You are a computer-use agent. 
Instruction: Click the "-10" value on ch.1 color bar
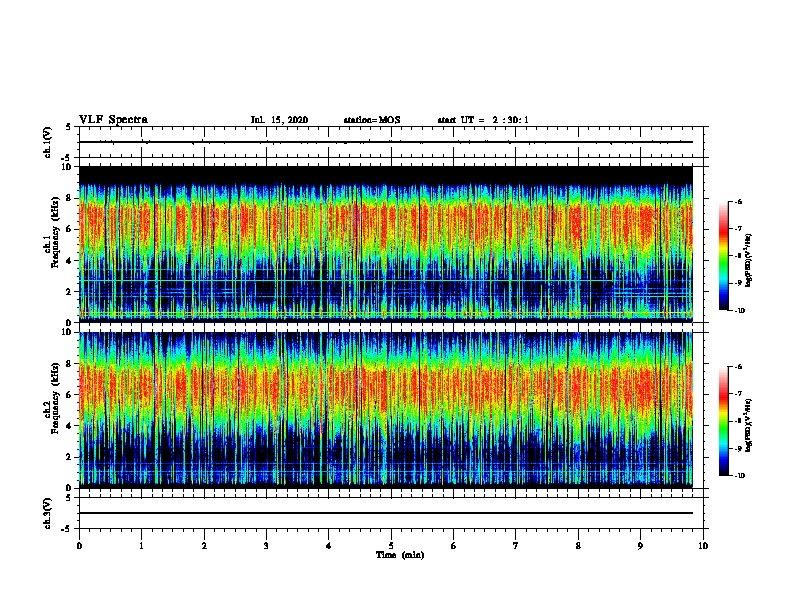pyautogui.click(x=739, y=311)
